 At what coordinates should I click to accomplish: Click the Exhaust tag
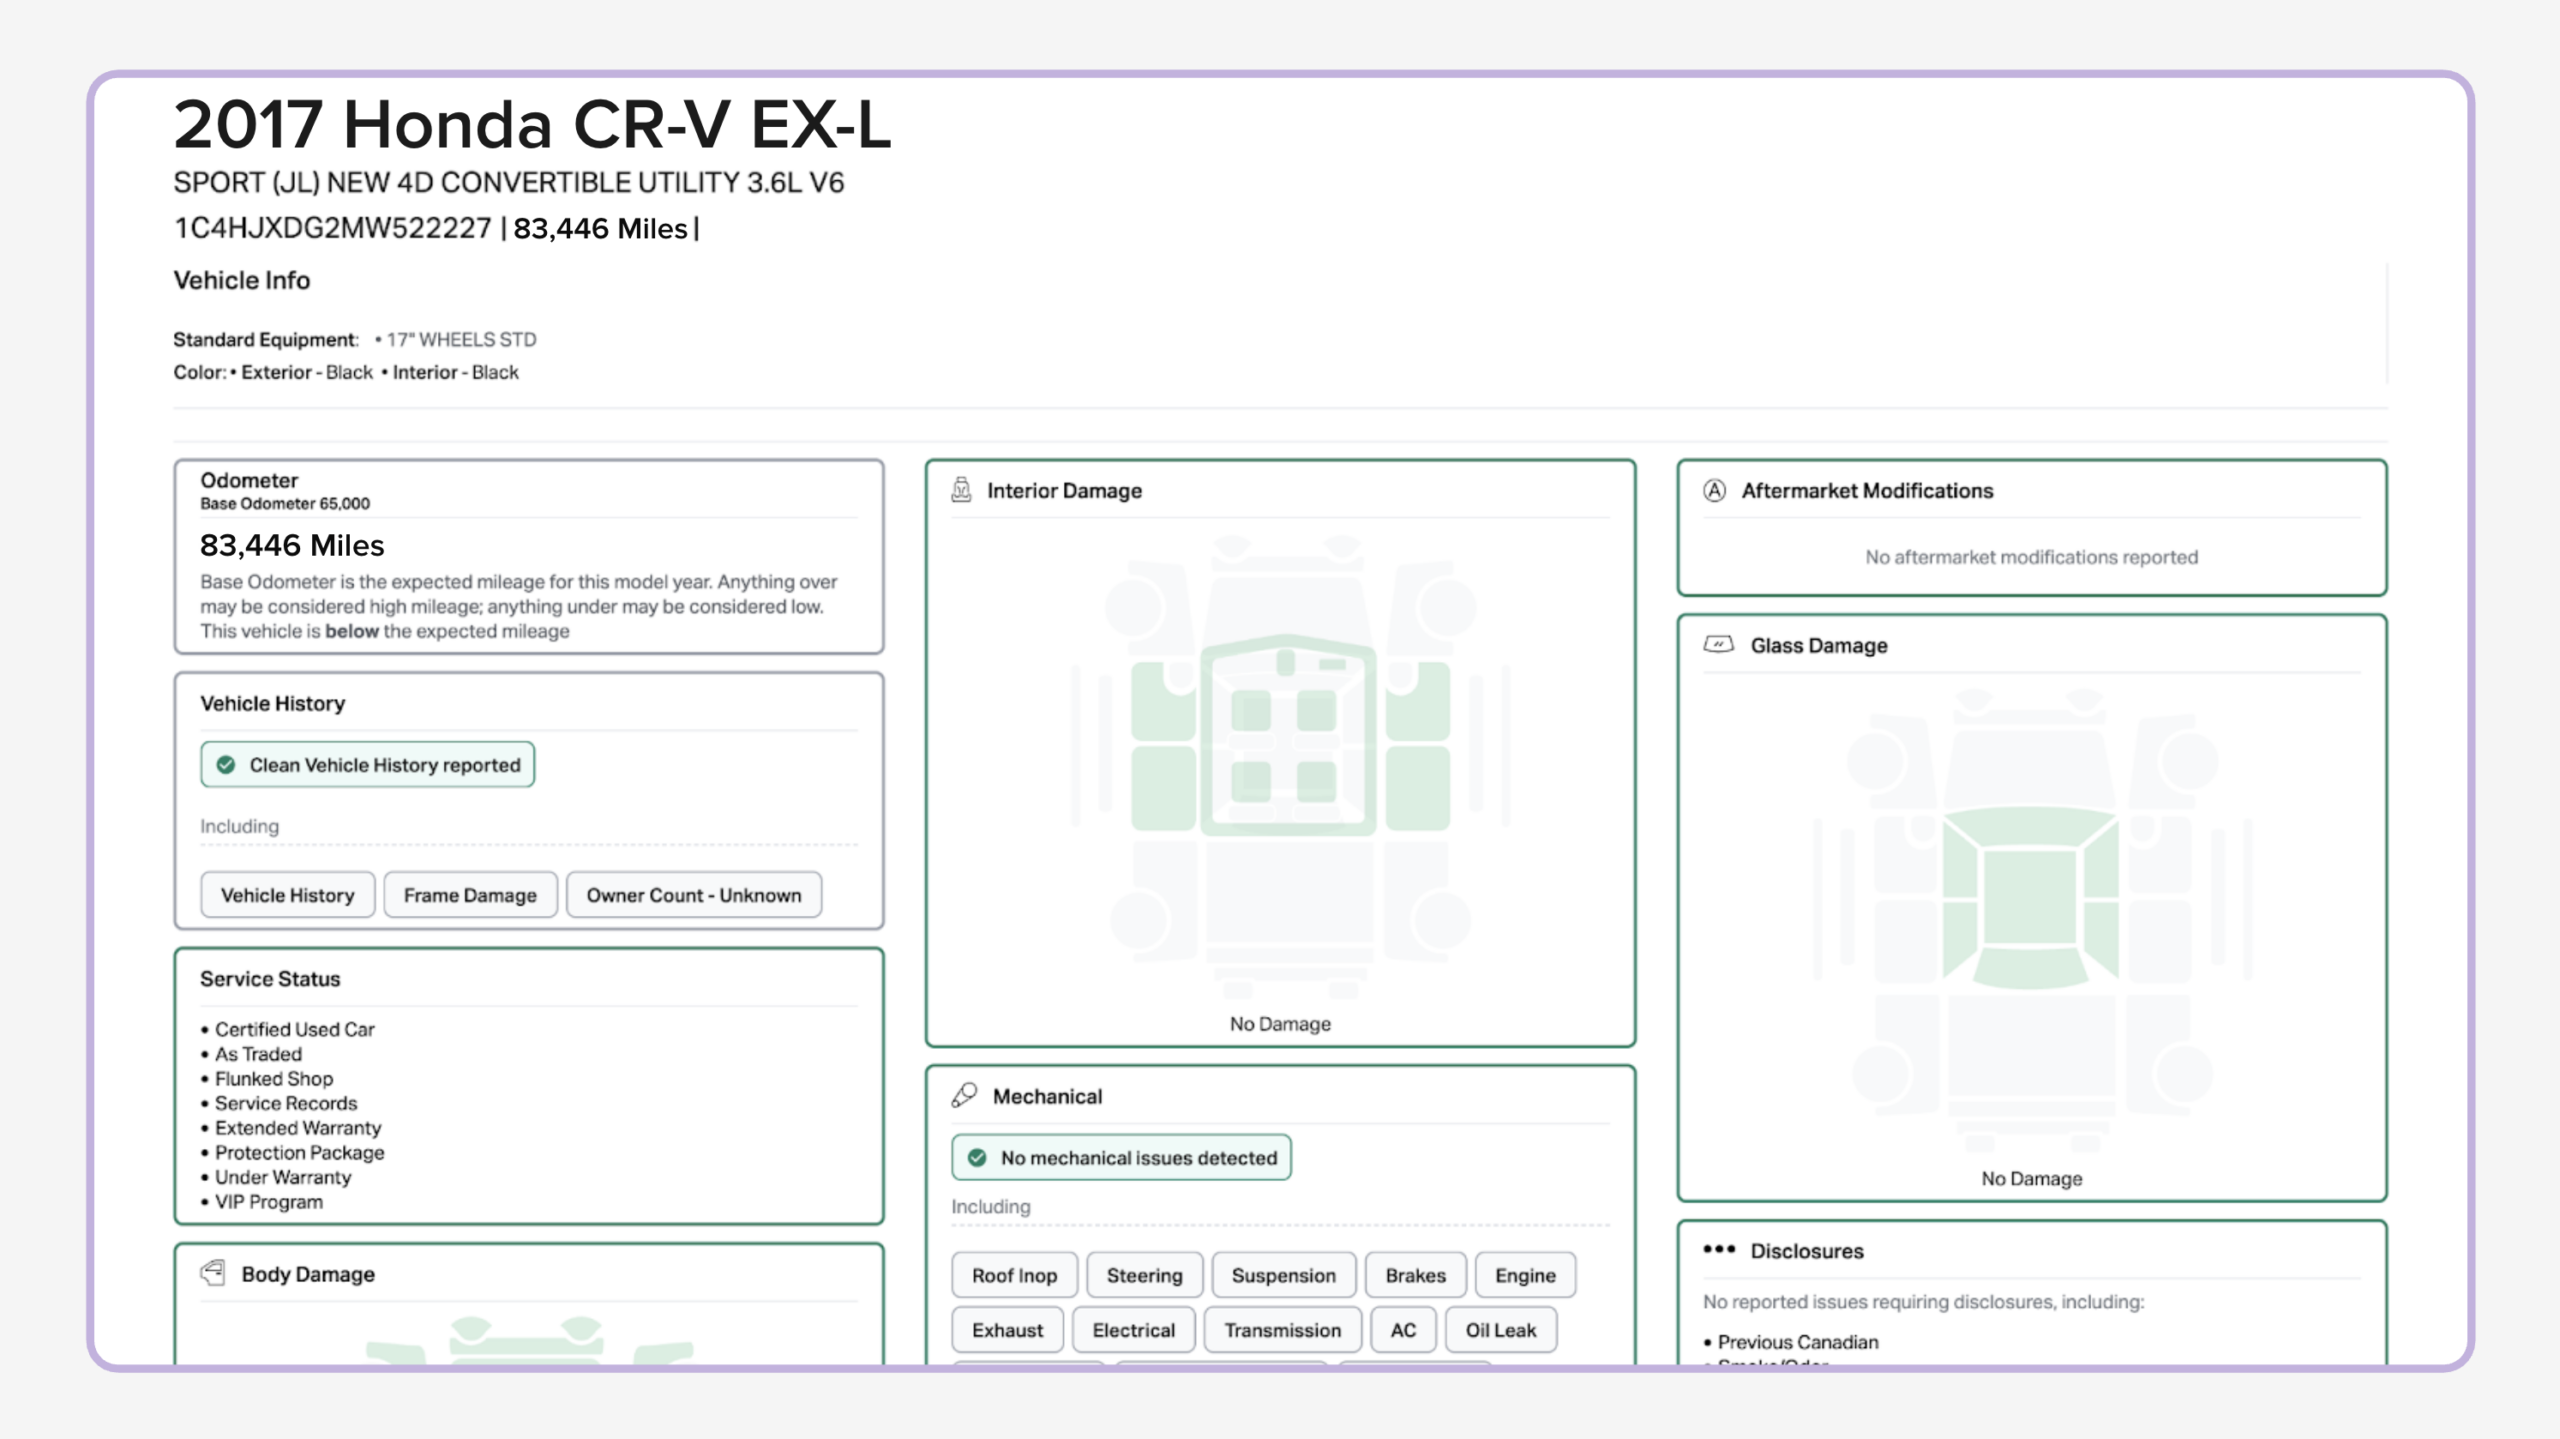1007,1330
